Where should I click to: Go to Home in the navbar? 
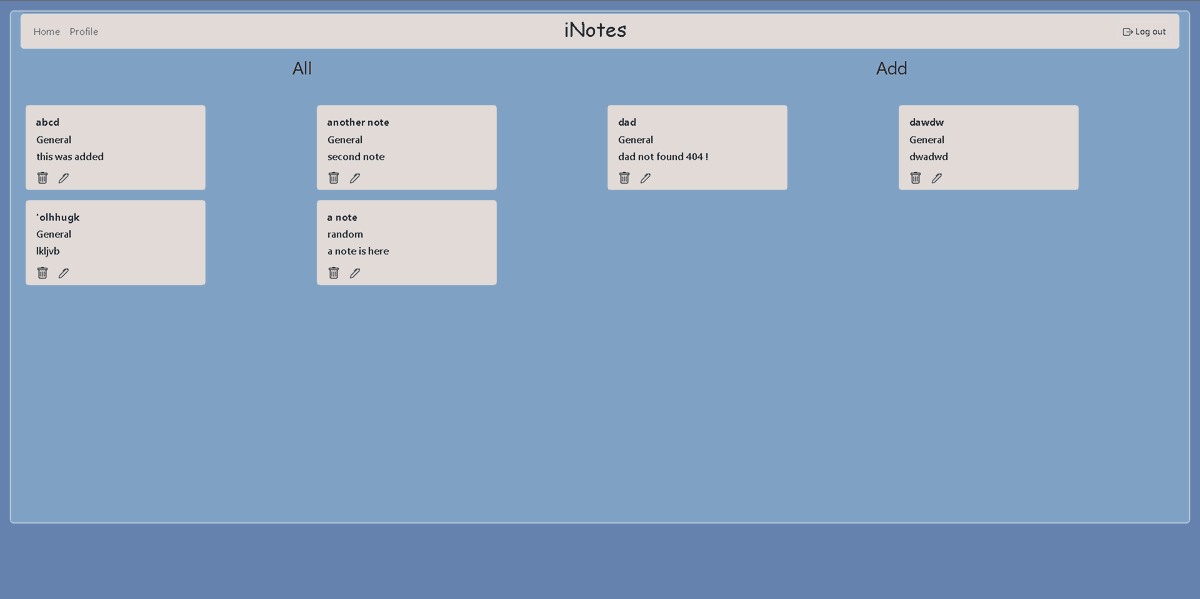point(47,32)
